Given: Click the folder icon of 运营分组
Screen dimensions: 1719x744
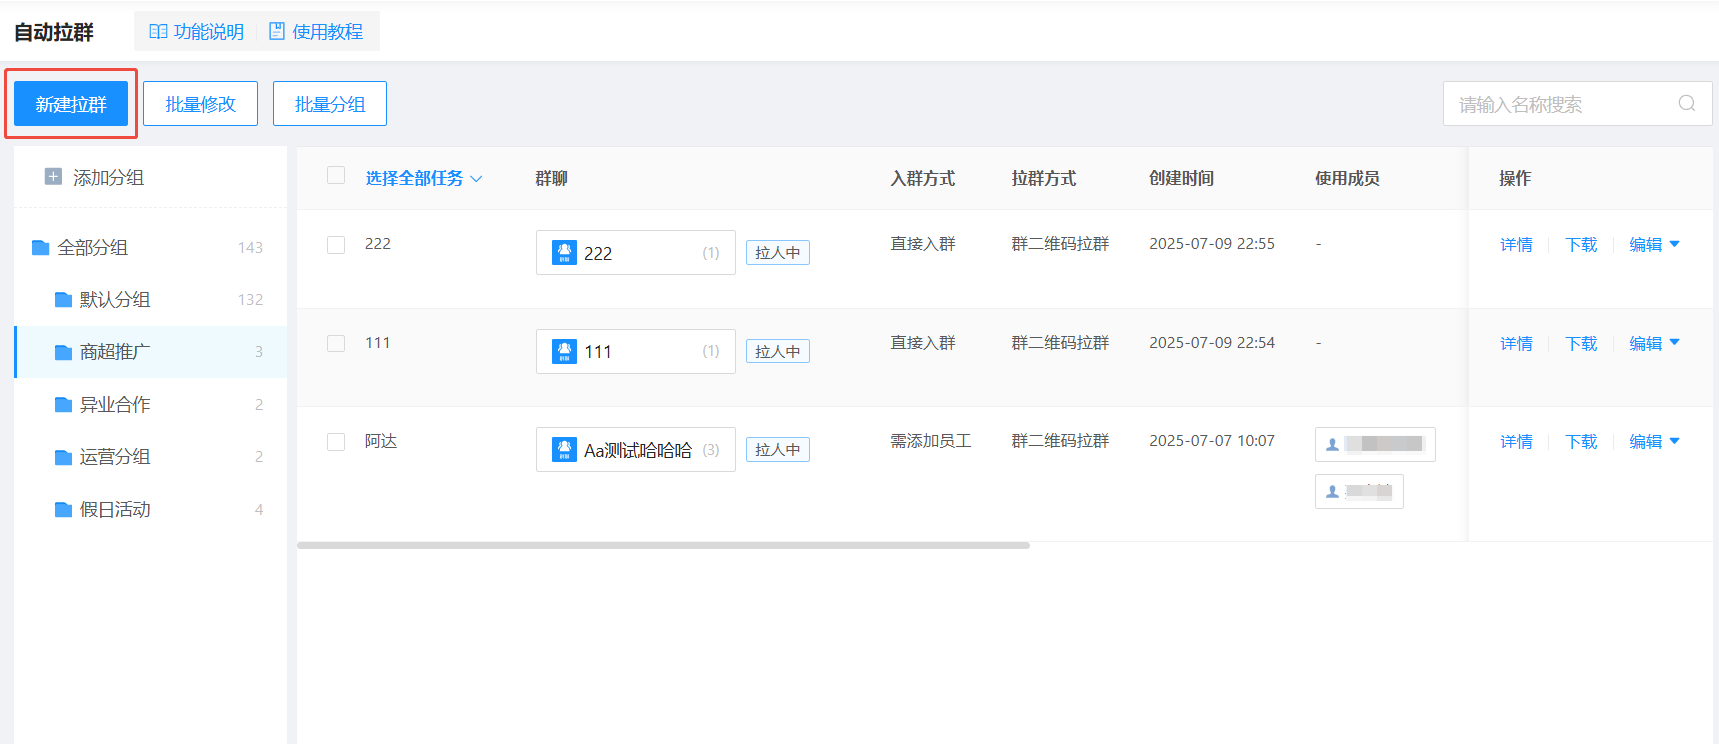Looking at the screenshot, I should (63, 457).
